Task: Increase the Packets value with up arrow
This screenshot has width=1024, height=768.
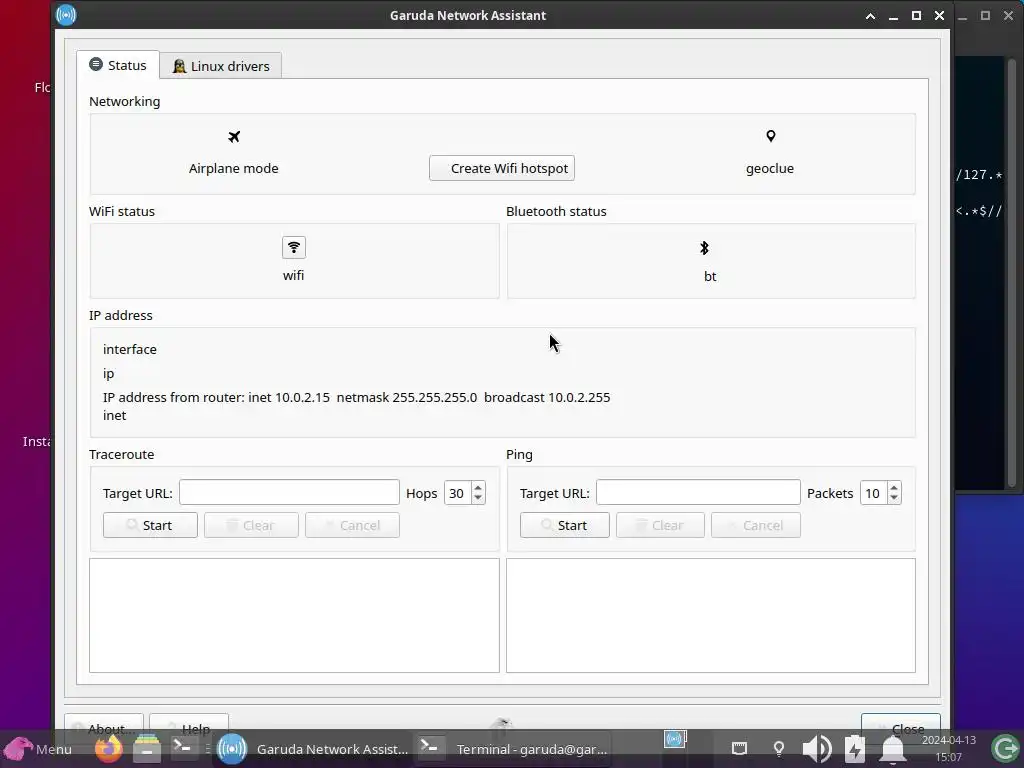Action: [x=894, y=487]
